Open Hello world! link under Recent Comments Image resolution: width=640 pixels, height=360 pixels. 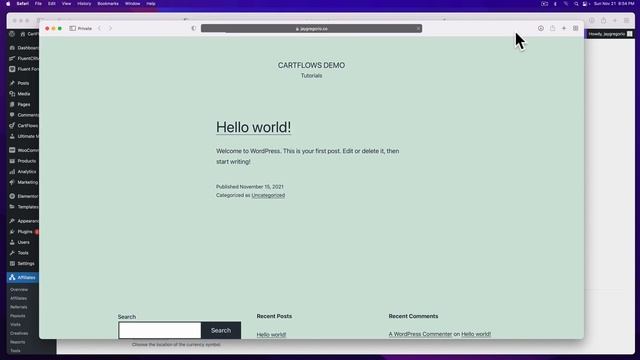pos(476,334)
